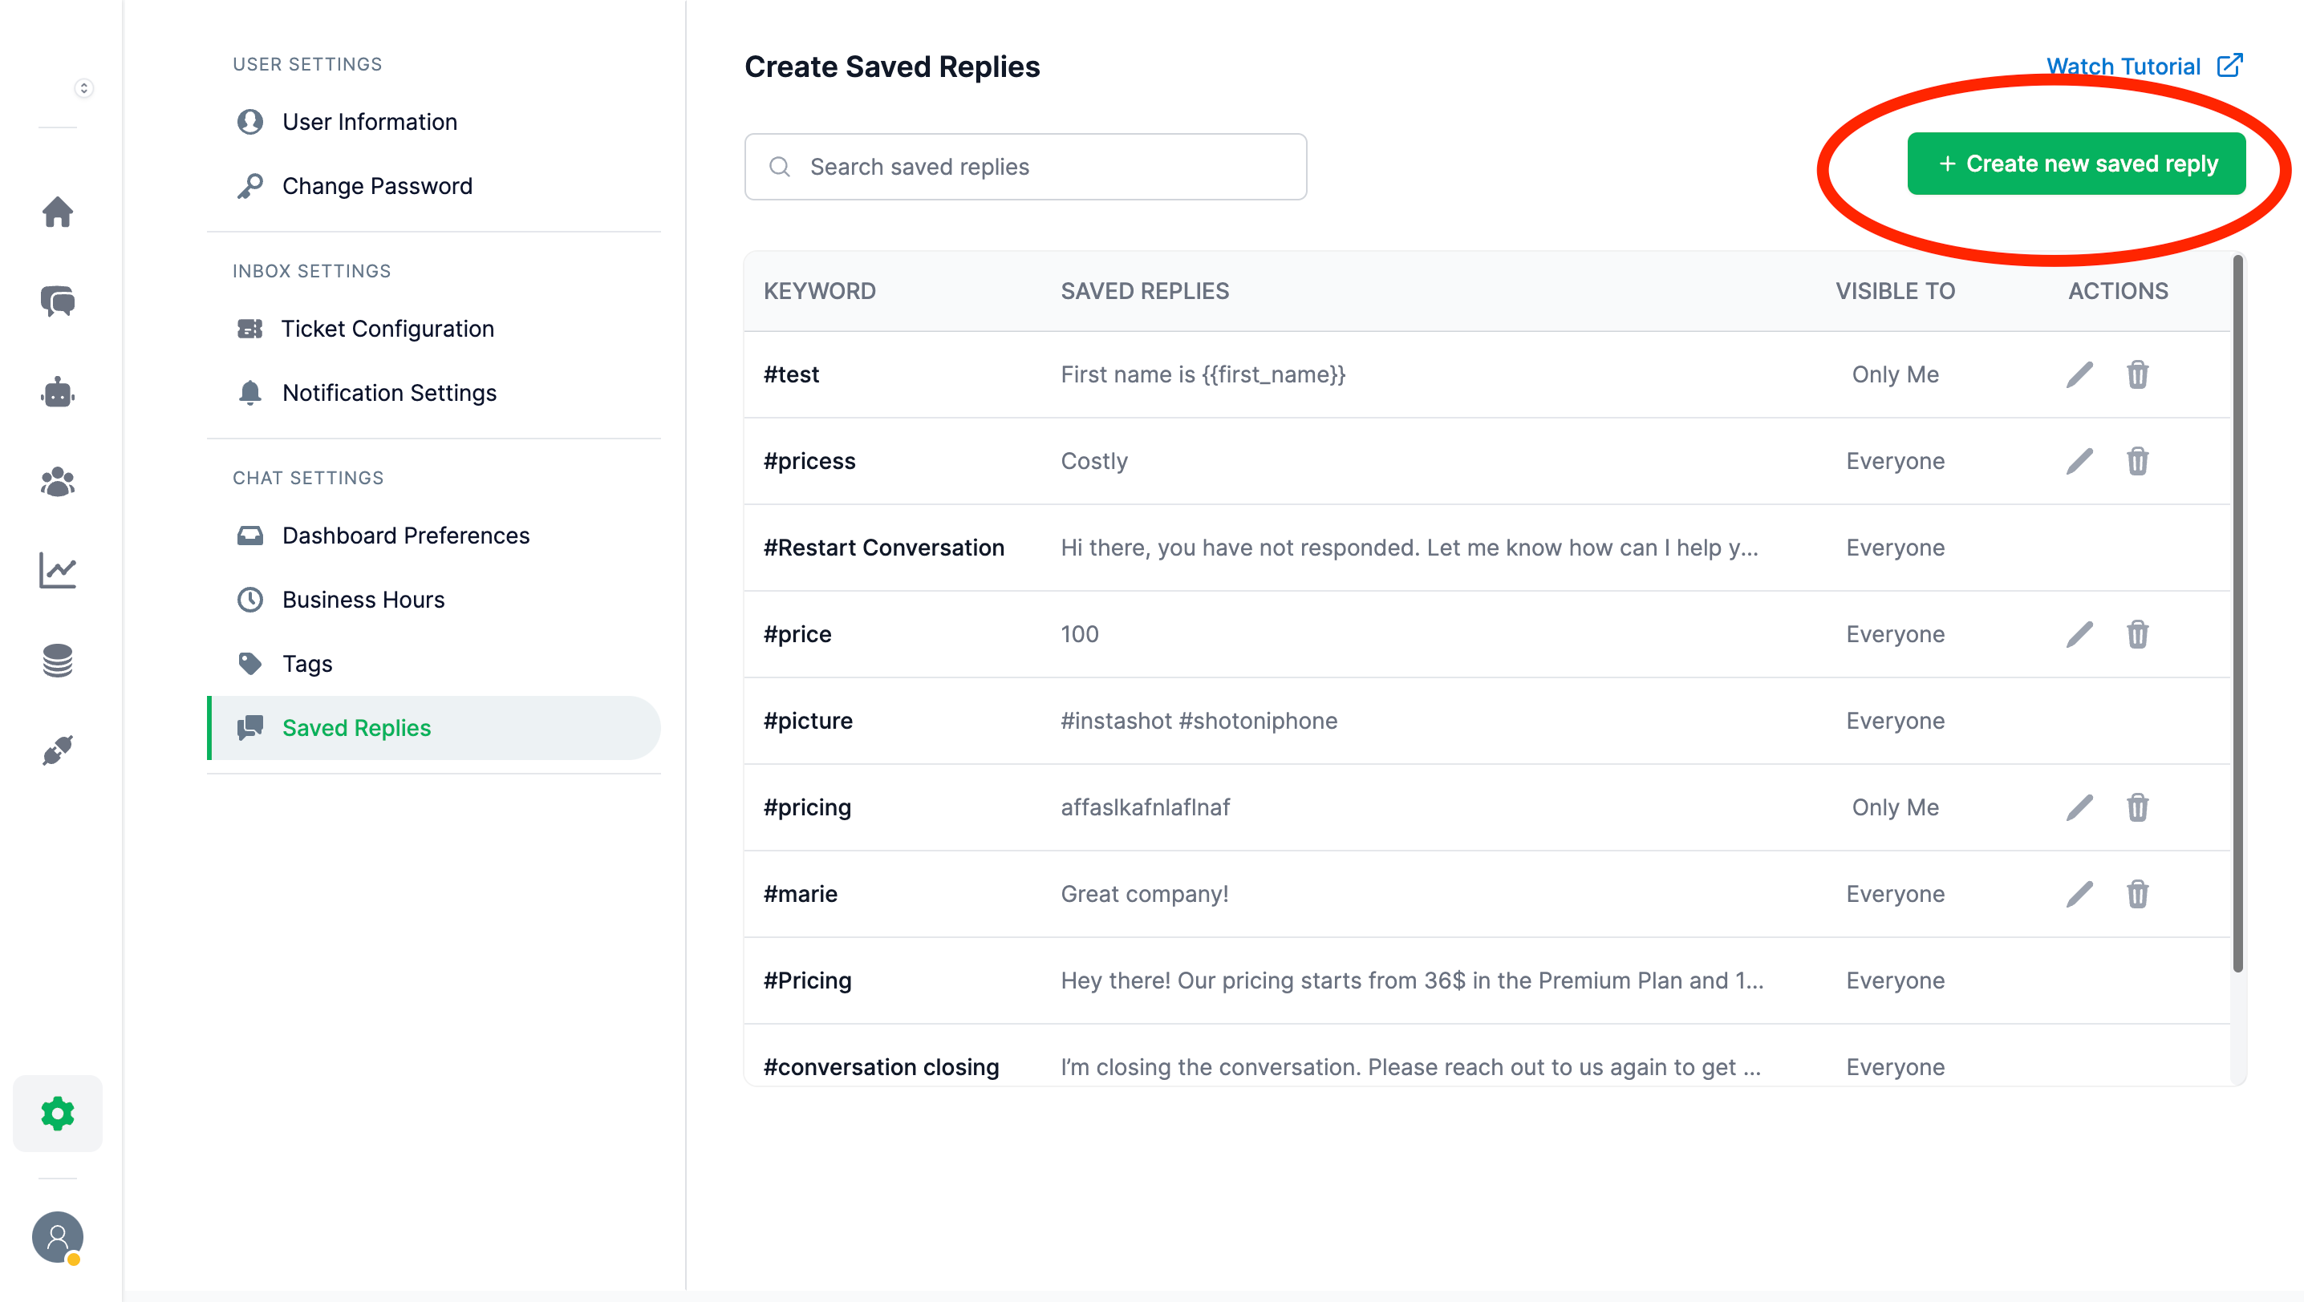
Task: Click the green settings gear icon
Action: tap(58, 1113)
